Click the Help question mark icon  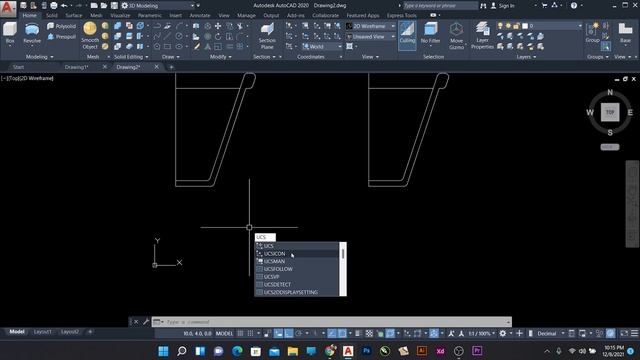[574, 6]
